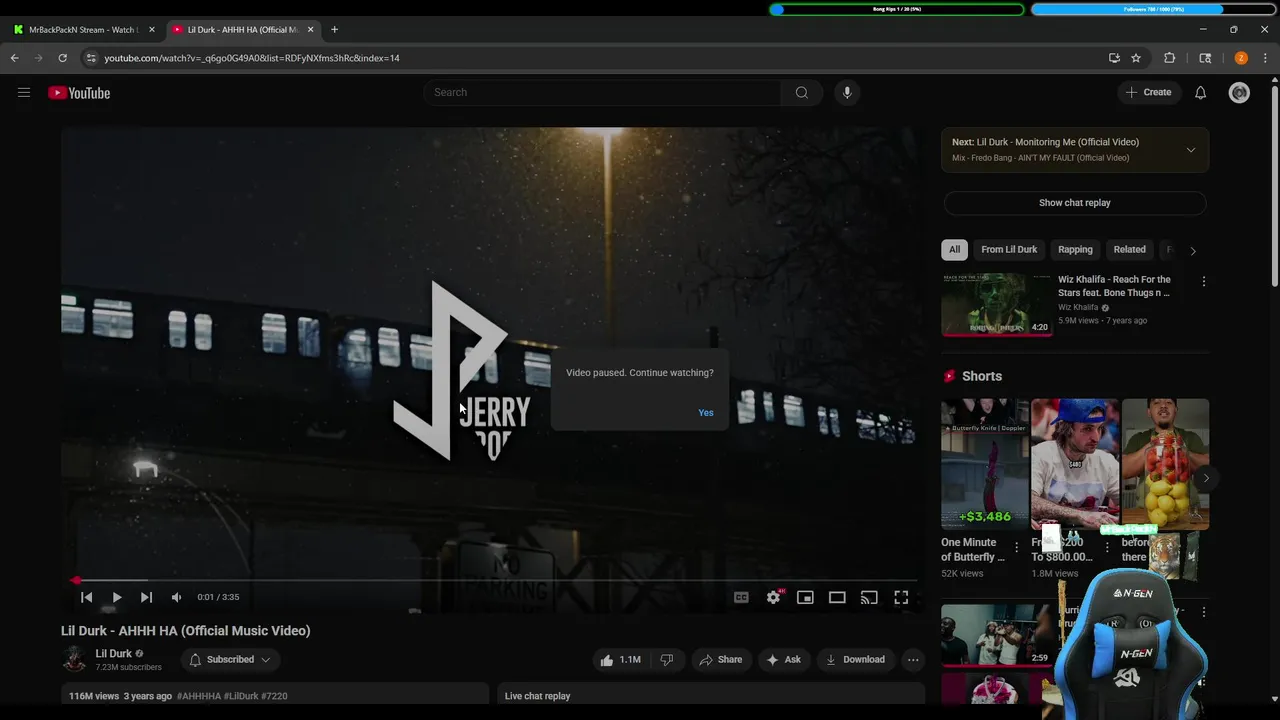Show chat replay
The image size is (1280, 720).
[1075, 203]
